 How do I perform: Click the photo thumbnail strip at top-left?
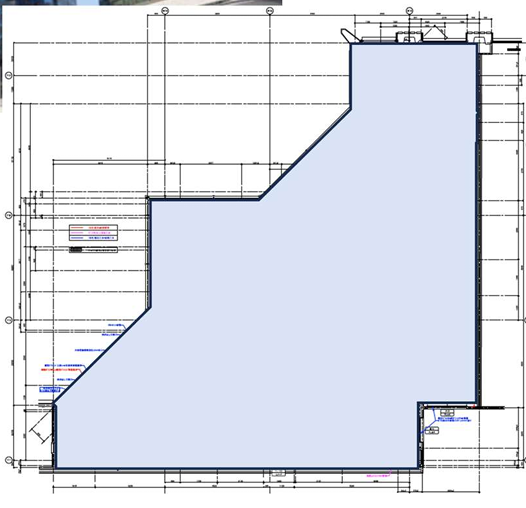[x=141, y=2]
